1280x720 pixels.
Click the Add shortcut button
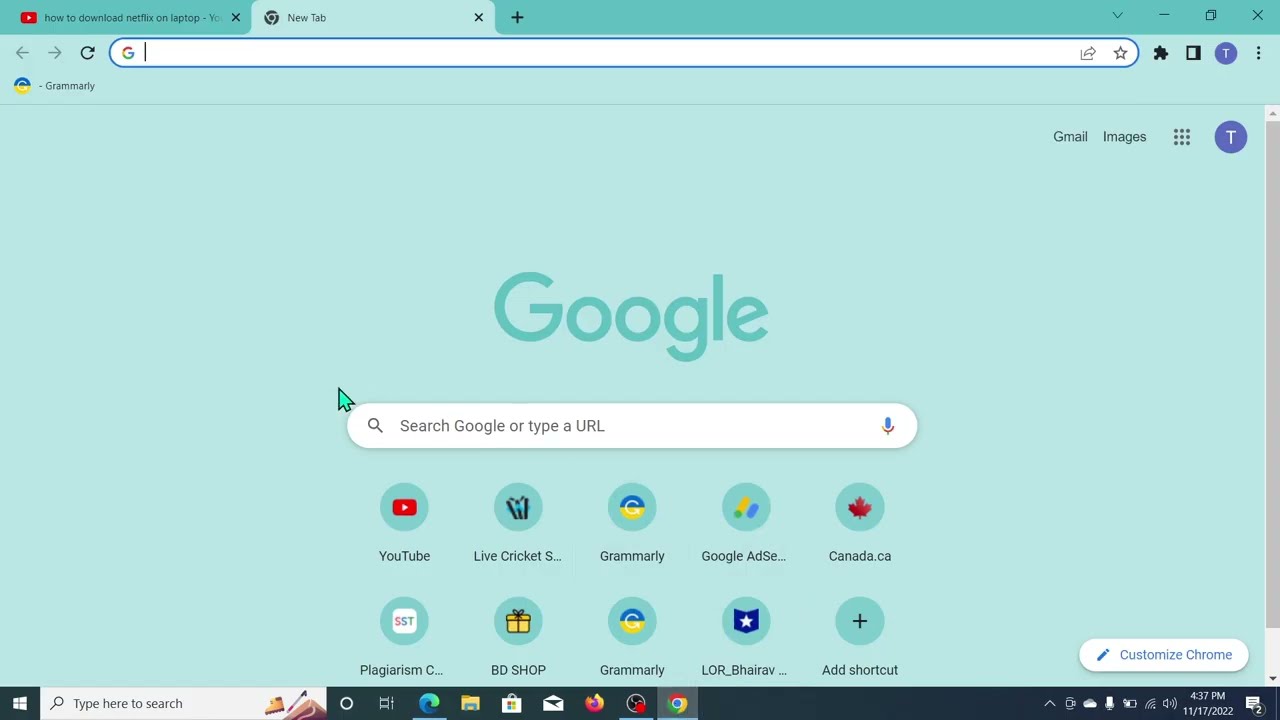pyautogui.click(x=859, y=638)
